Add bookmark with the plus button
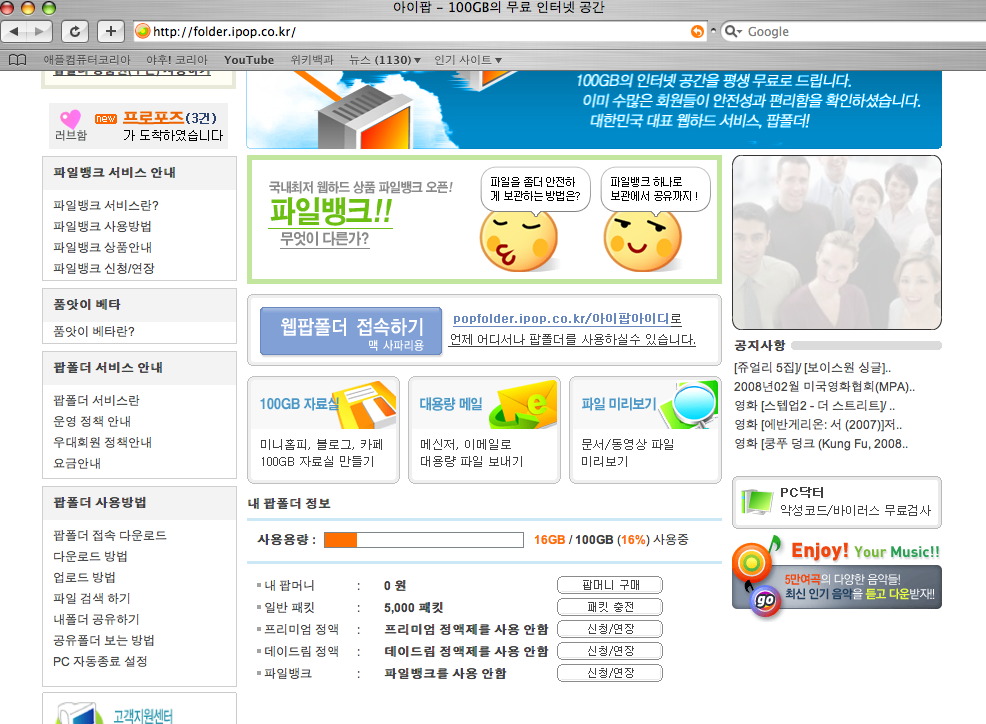 [111, 31]
